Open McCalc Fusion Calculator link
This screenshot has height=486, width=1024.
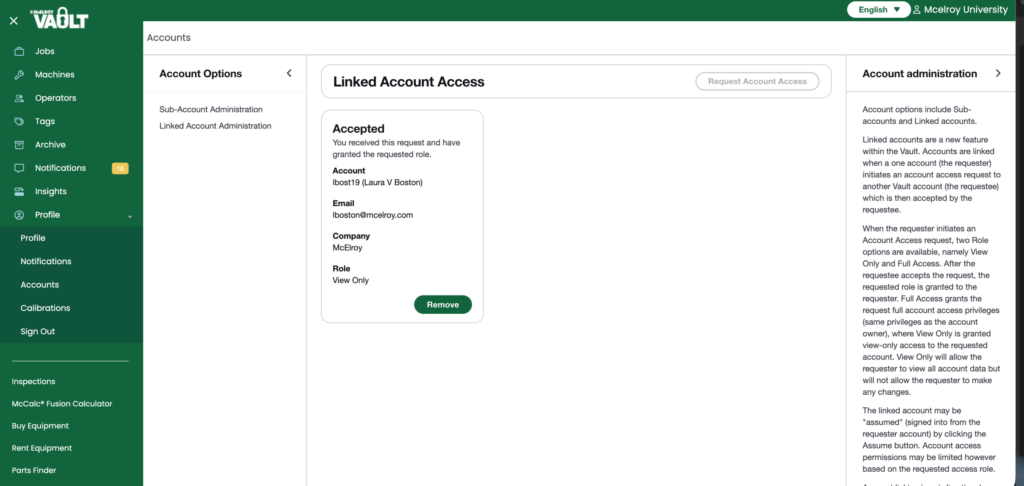62,404
